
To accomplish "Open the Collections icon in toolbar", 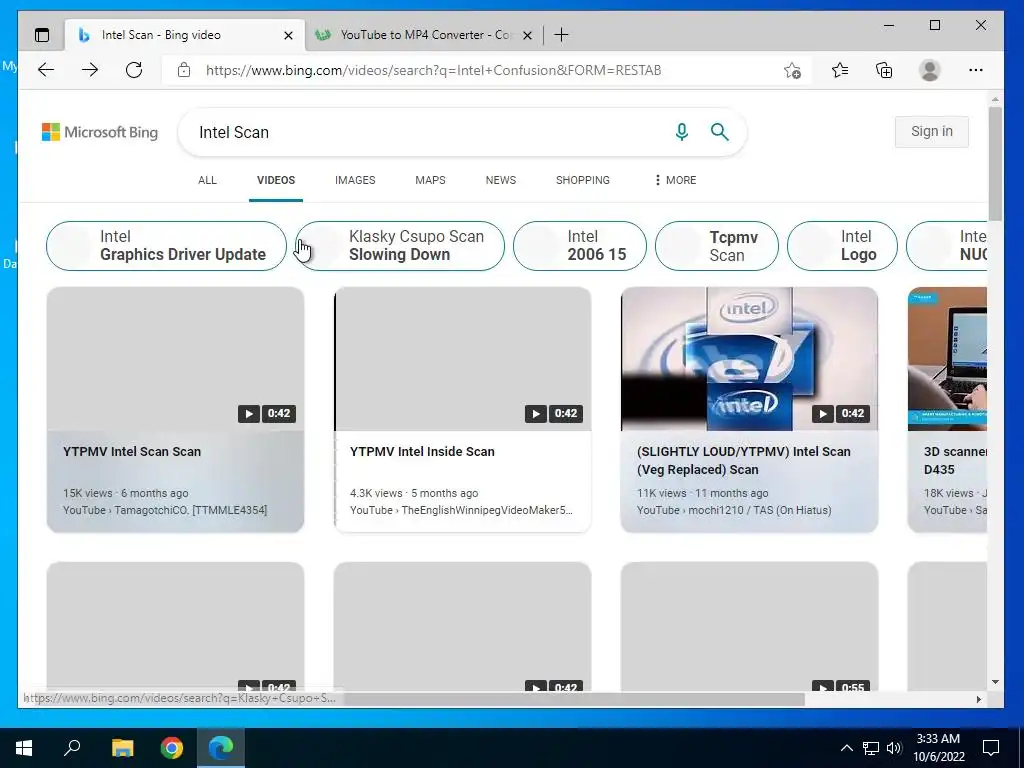I will tap(884, 70).
